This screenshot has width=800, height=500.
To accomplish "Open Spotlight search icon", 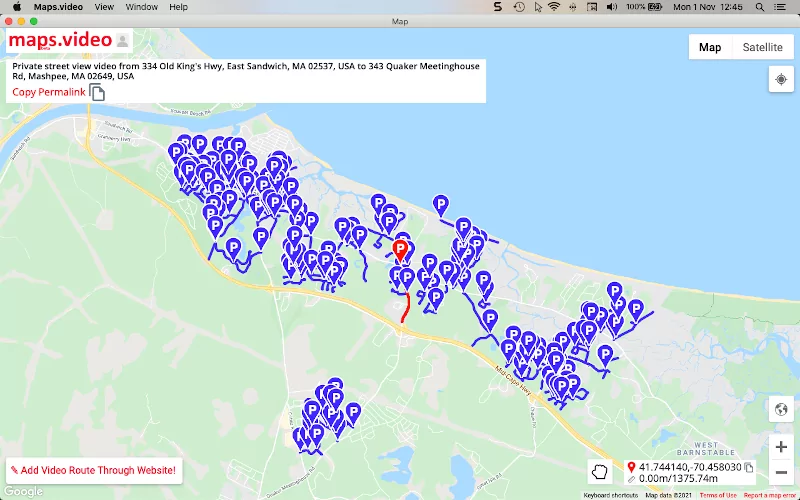I will (x=760, y=7).
